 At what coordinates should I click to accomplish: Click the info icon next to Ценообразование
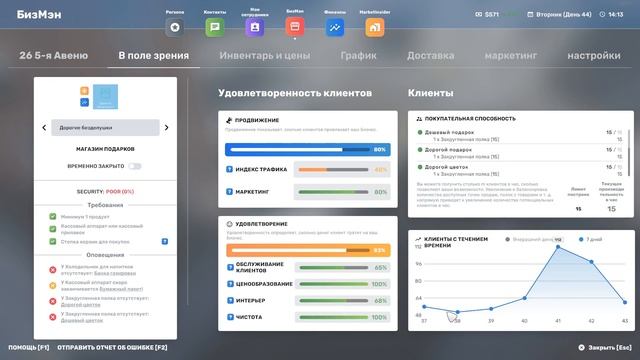coord(230,284)
